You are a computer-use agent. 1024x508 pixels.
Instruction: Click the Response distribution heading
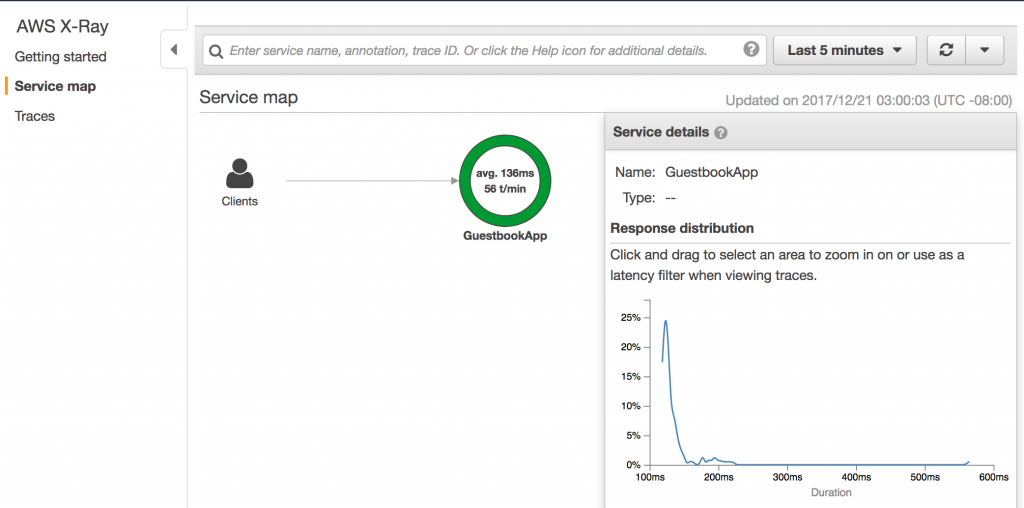point(682,229)
